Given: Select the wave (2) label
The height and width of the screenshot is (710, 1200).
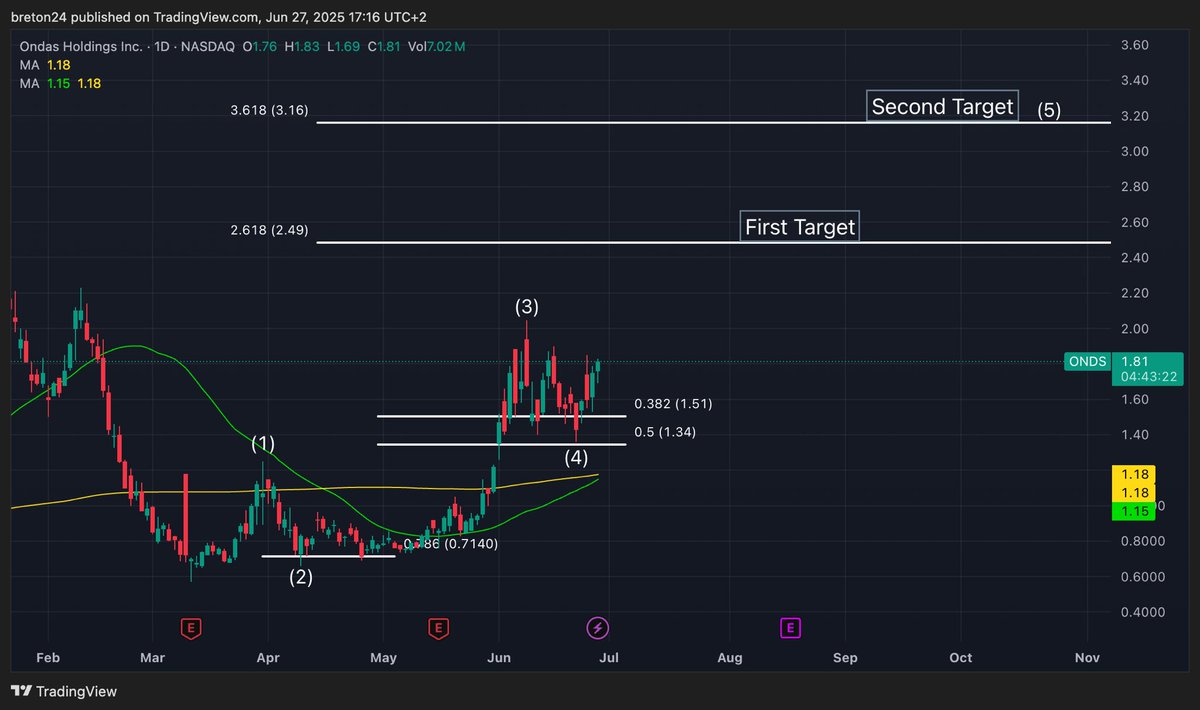Looking at the screenshot, I should click(x=301, y=577).
